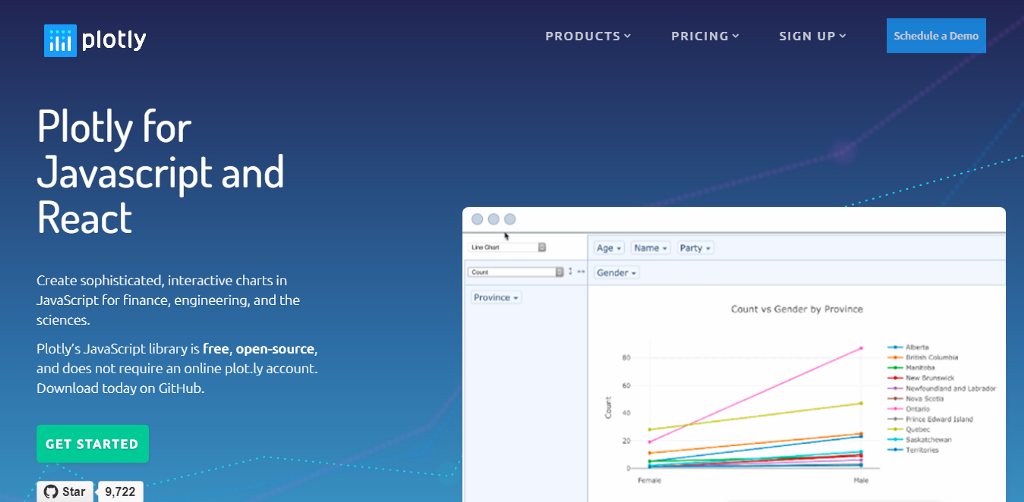
Task: Click the first gray window circle
Action: click(478, 219)
